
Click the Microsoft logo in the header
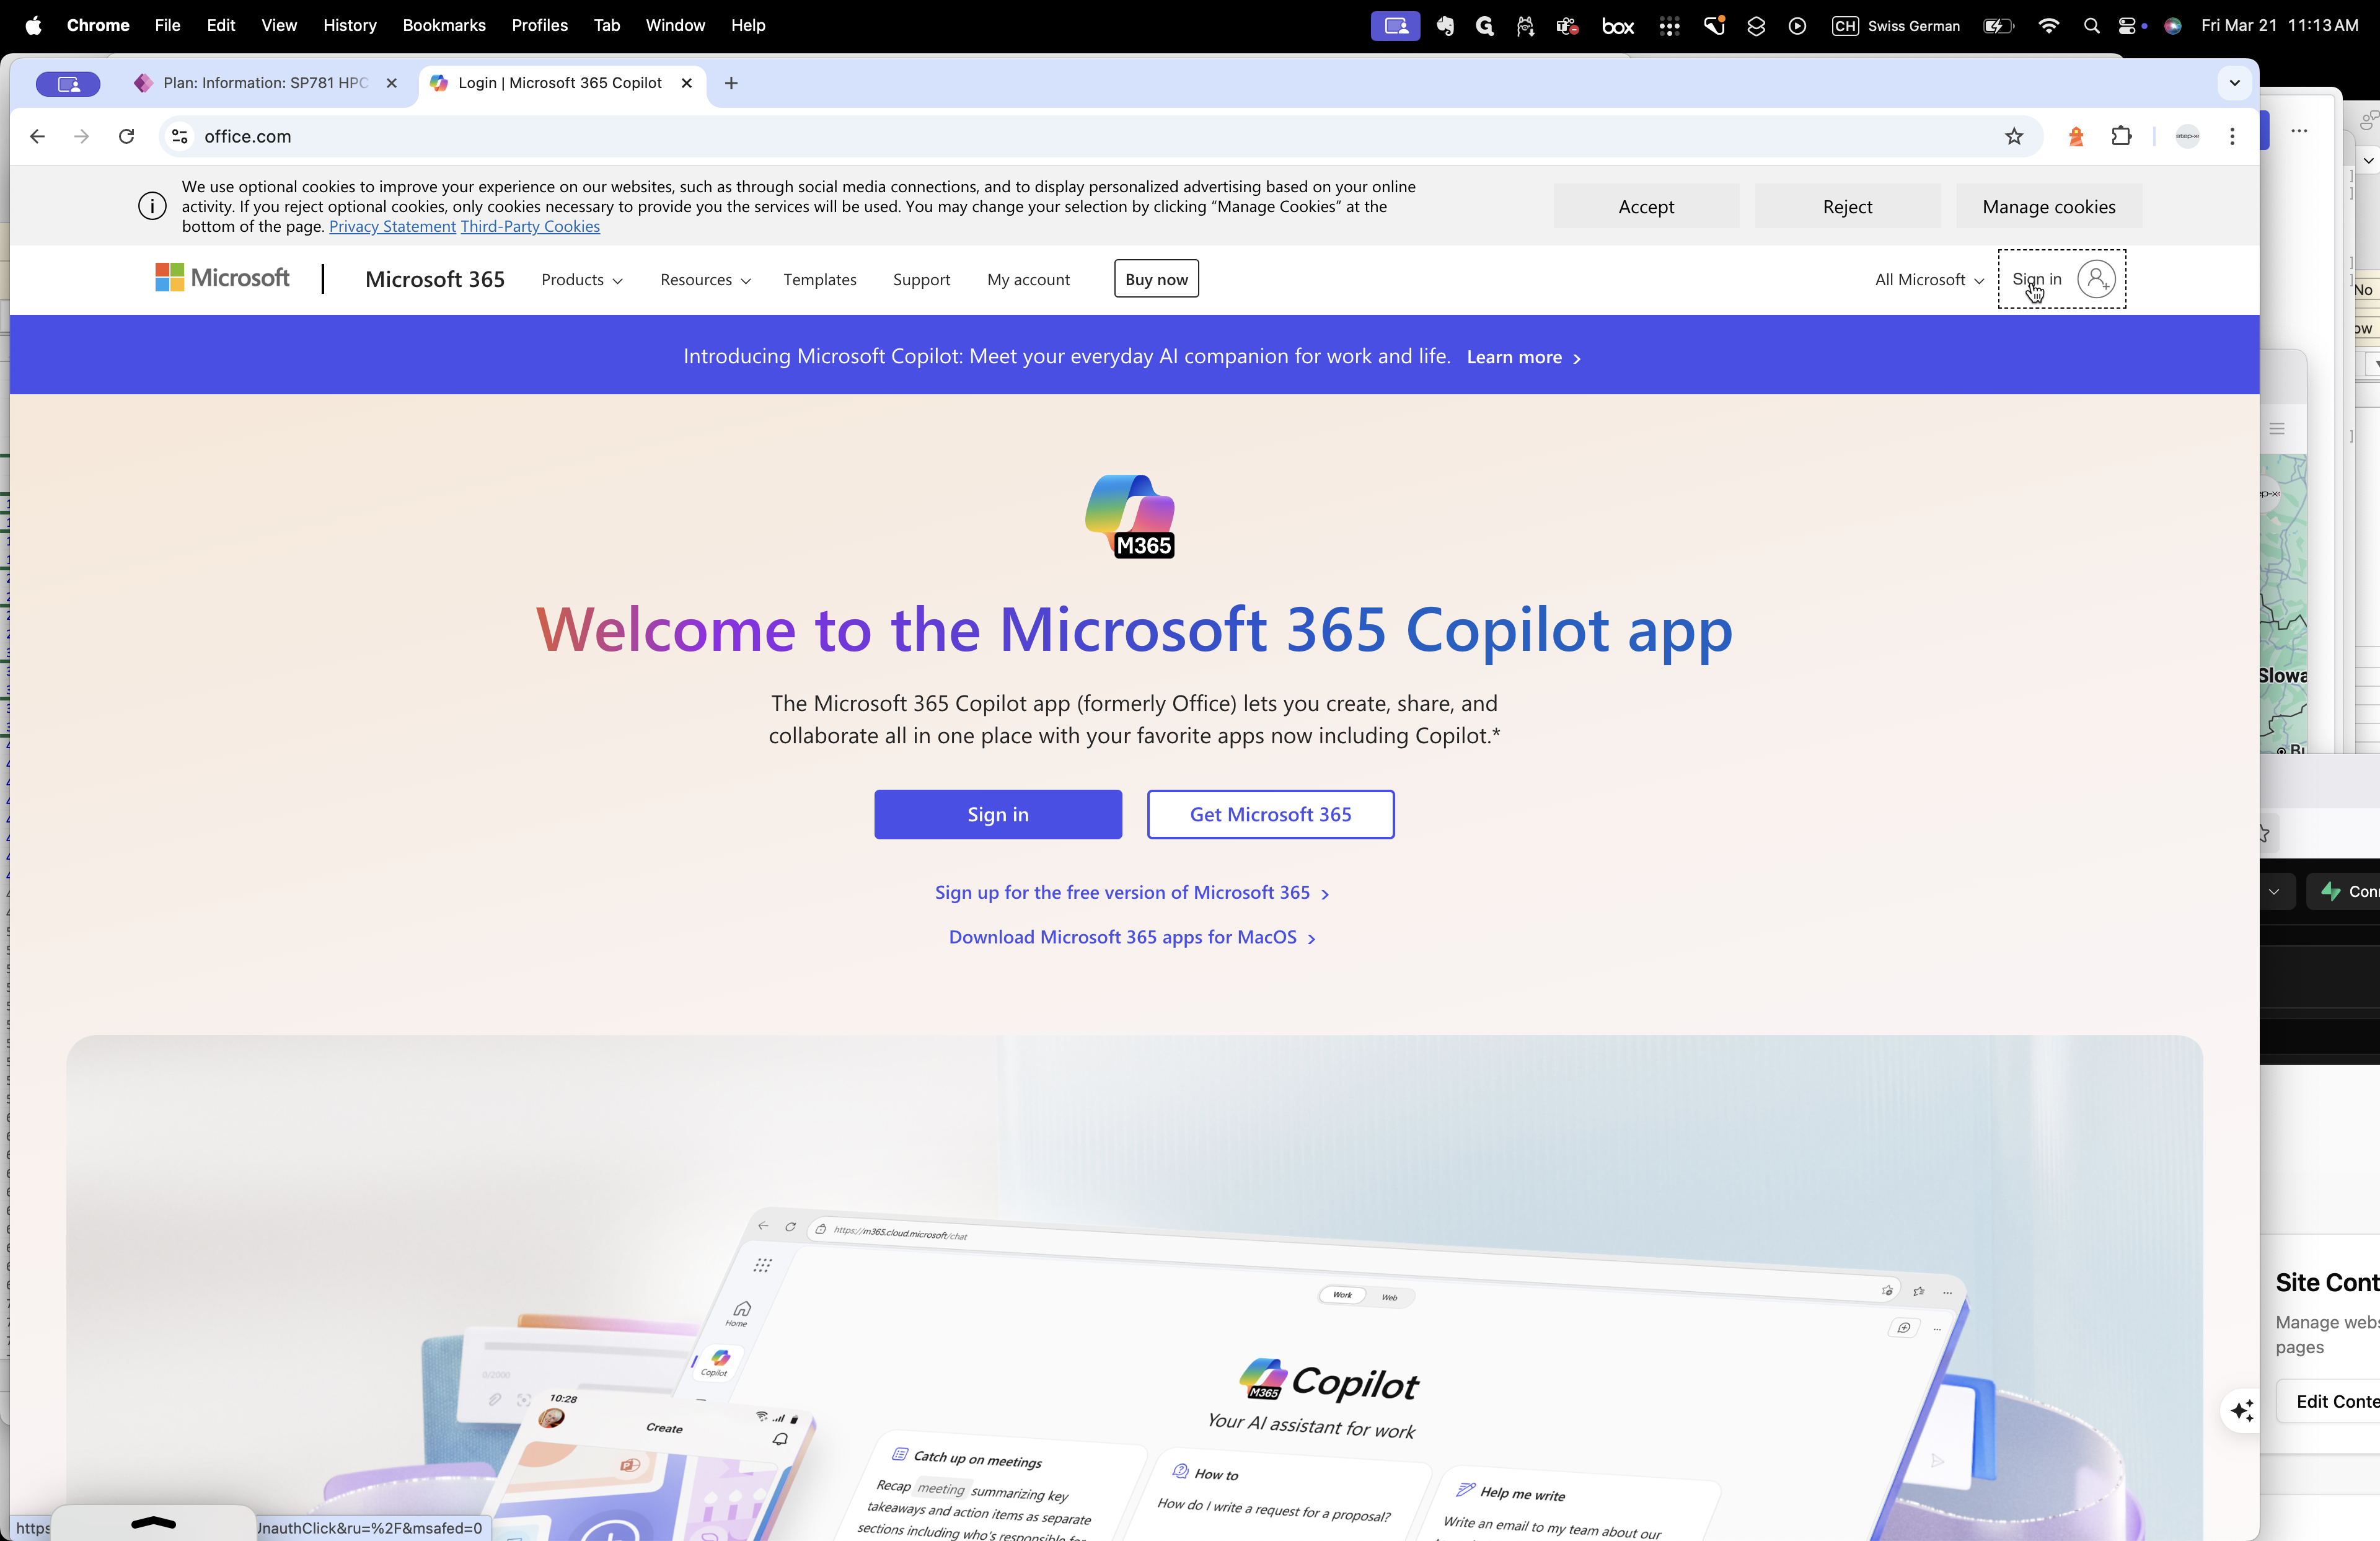(222, 278)
